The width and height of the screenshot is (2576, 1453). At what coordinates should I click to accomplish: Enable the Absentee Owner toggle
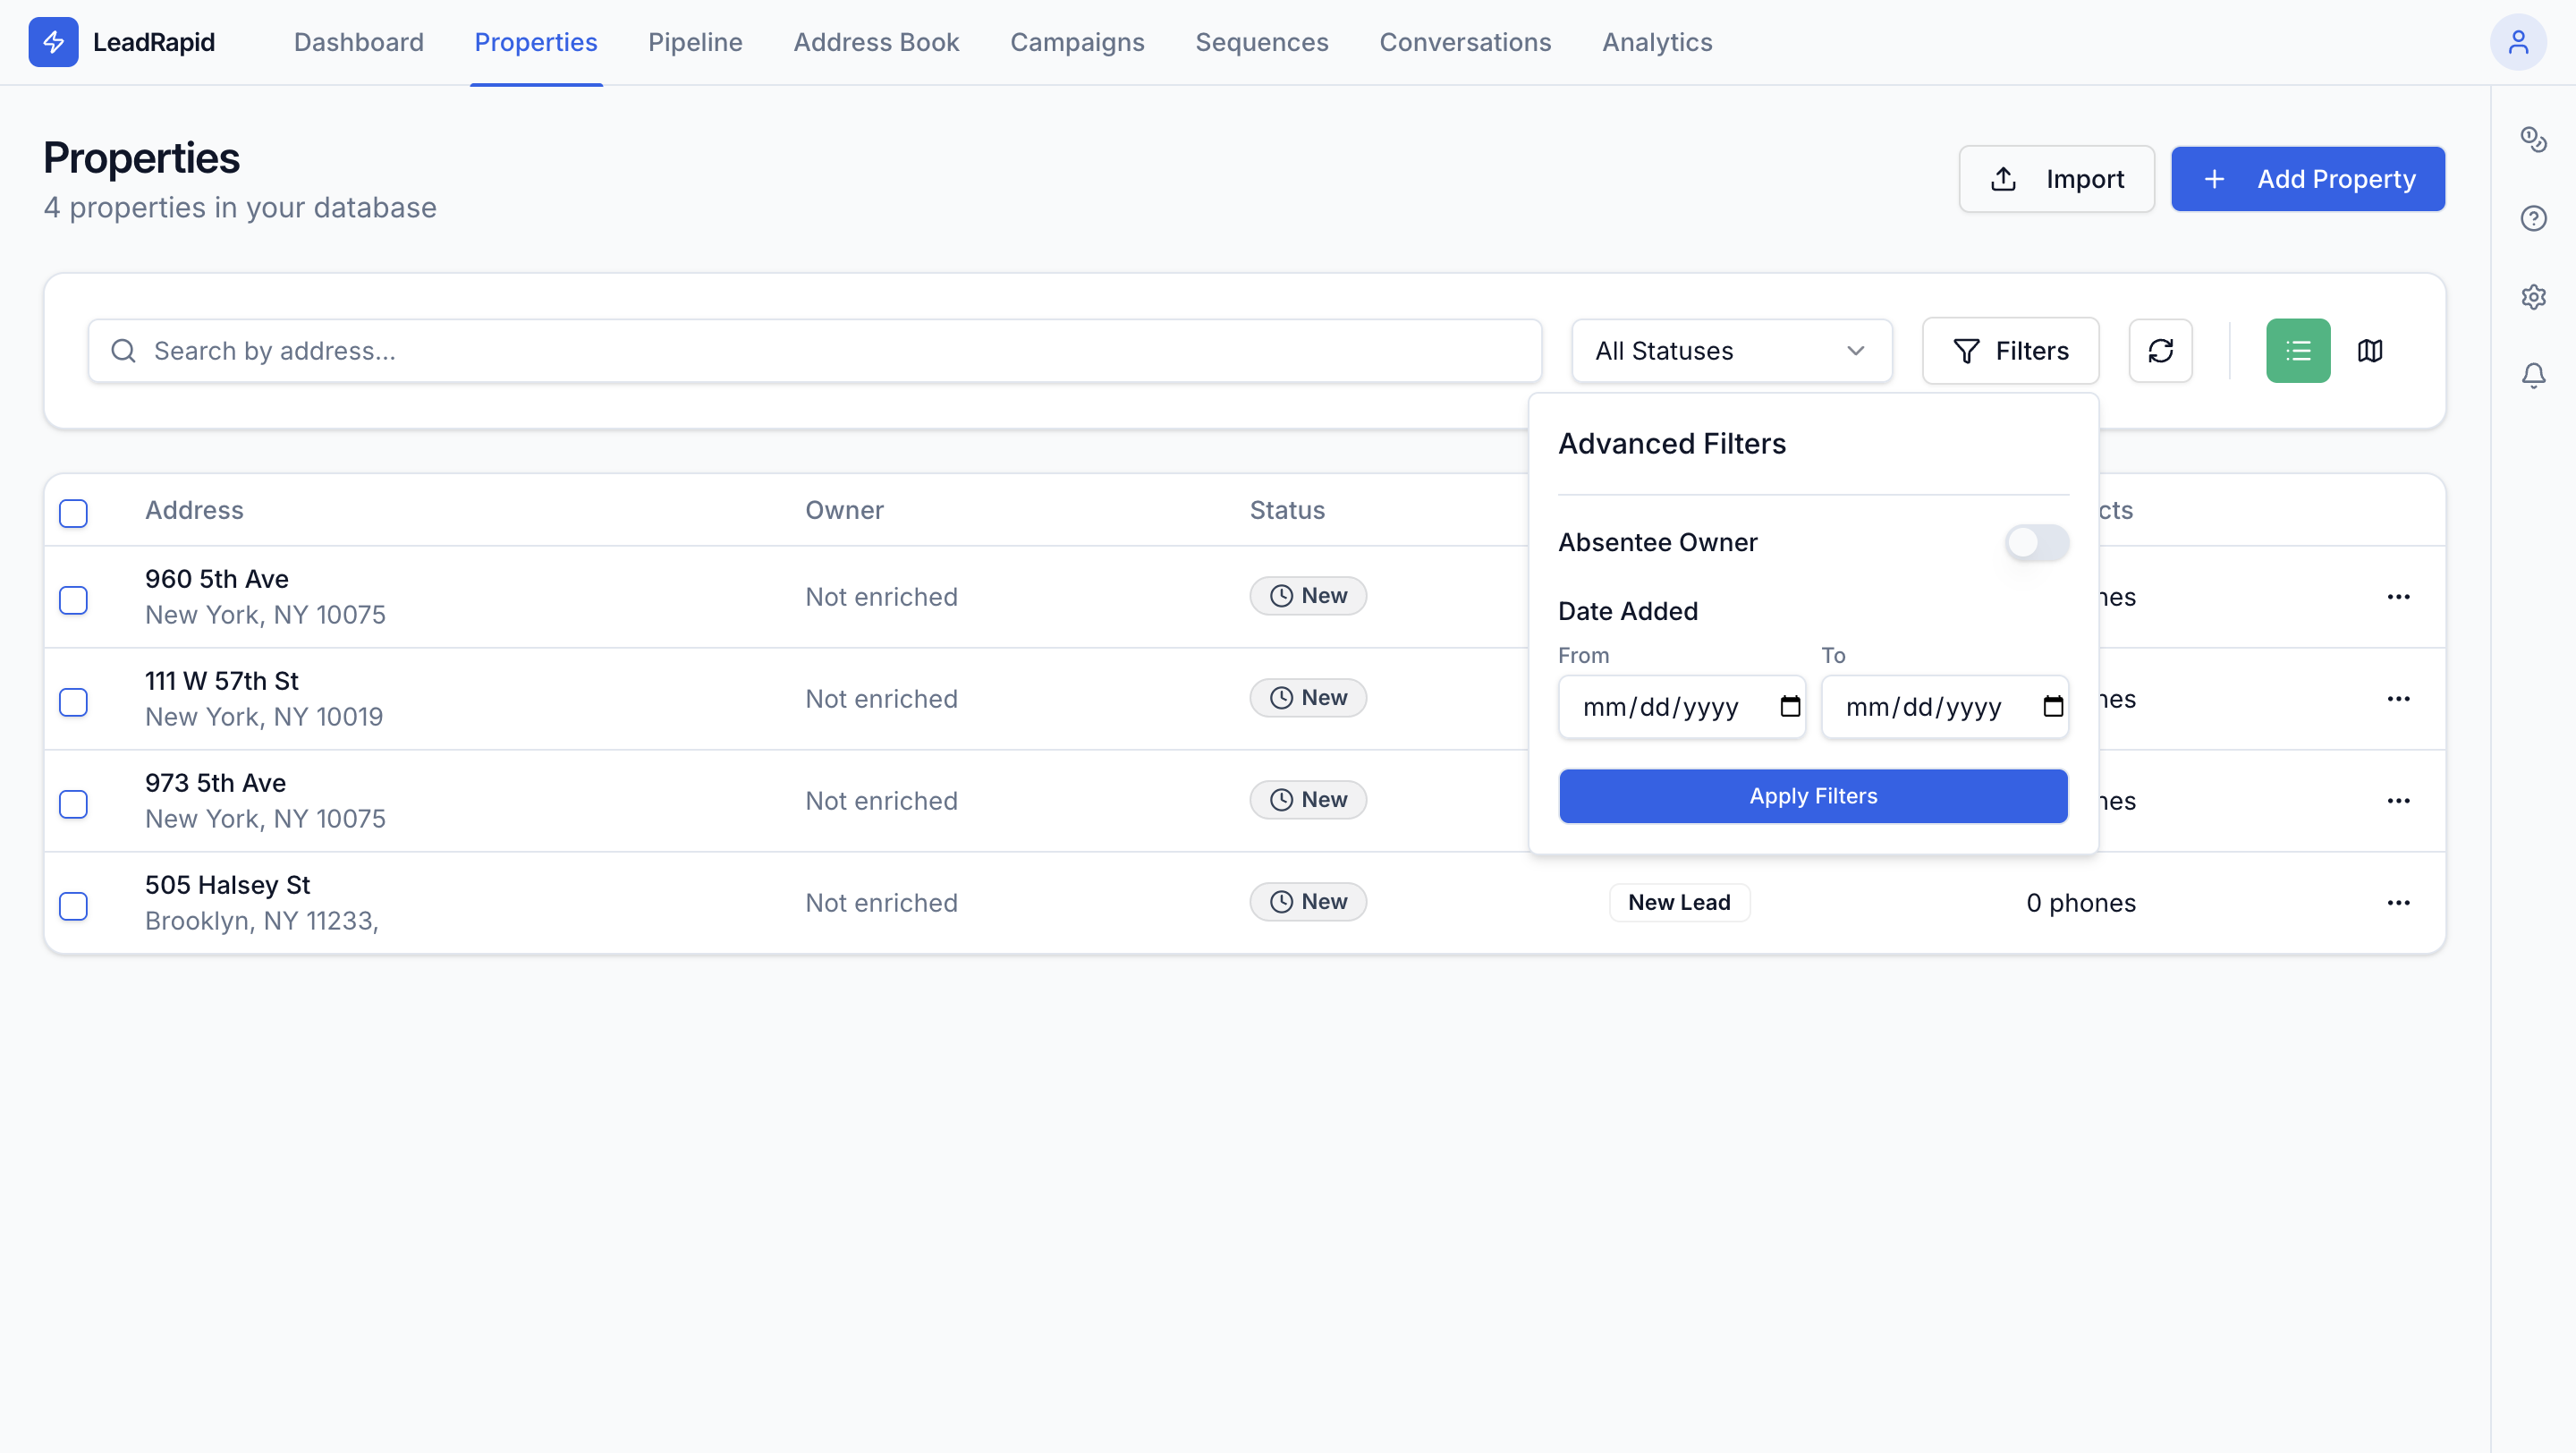[2036, 542]
